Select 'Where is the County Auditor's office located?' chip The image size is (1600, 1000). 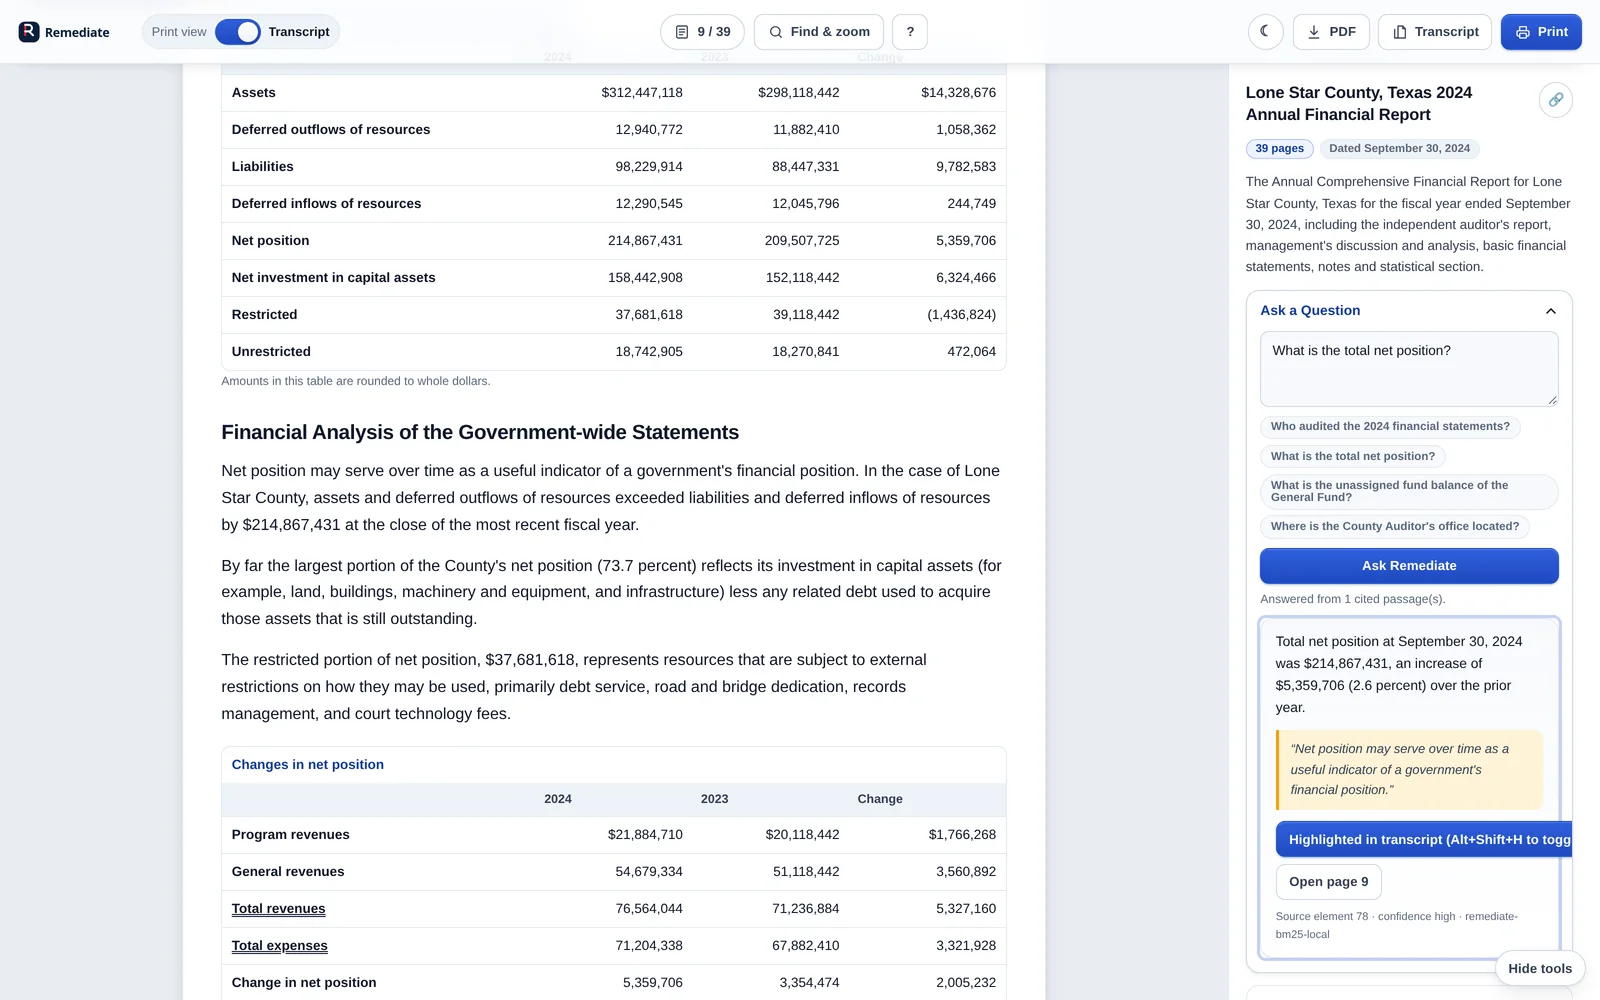[x=1394, y=526]
